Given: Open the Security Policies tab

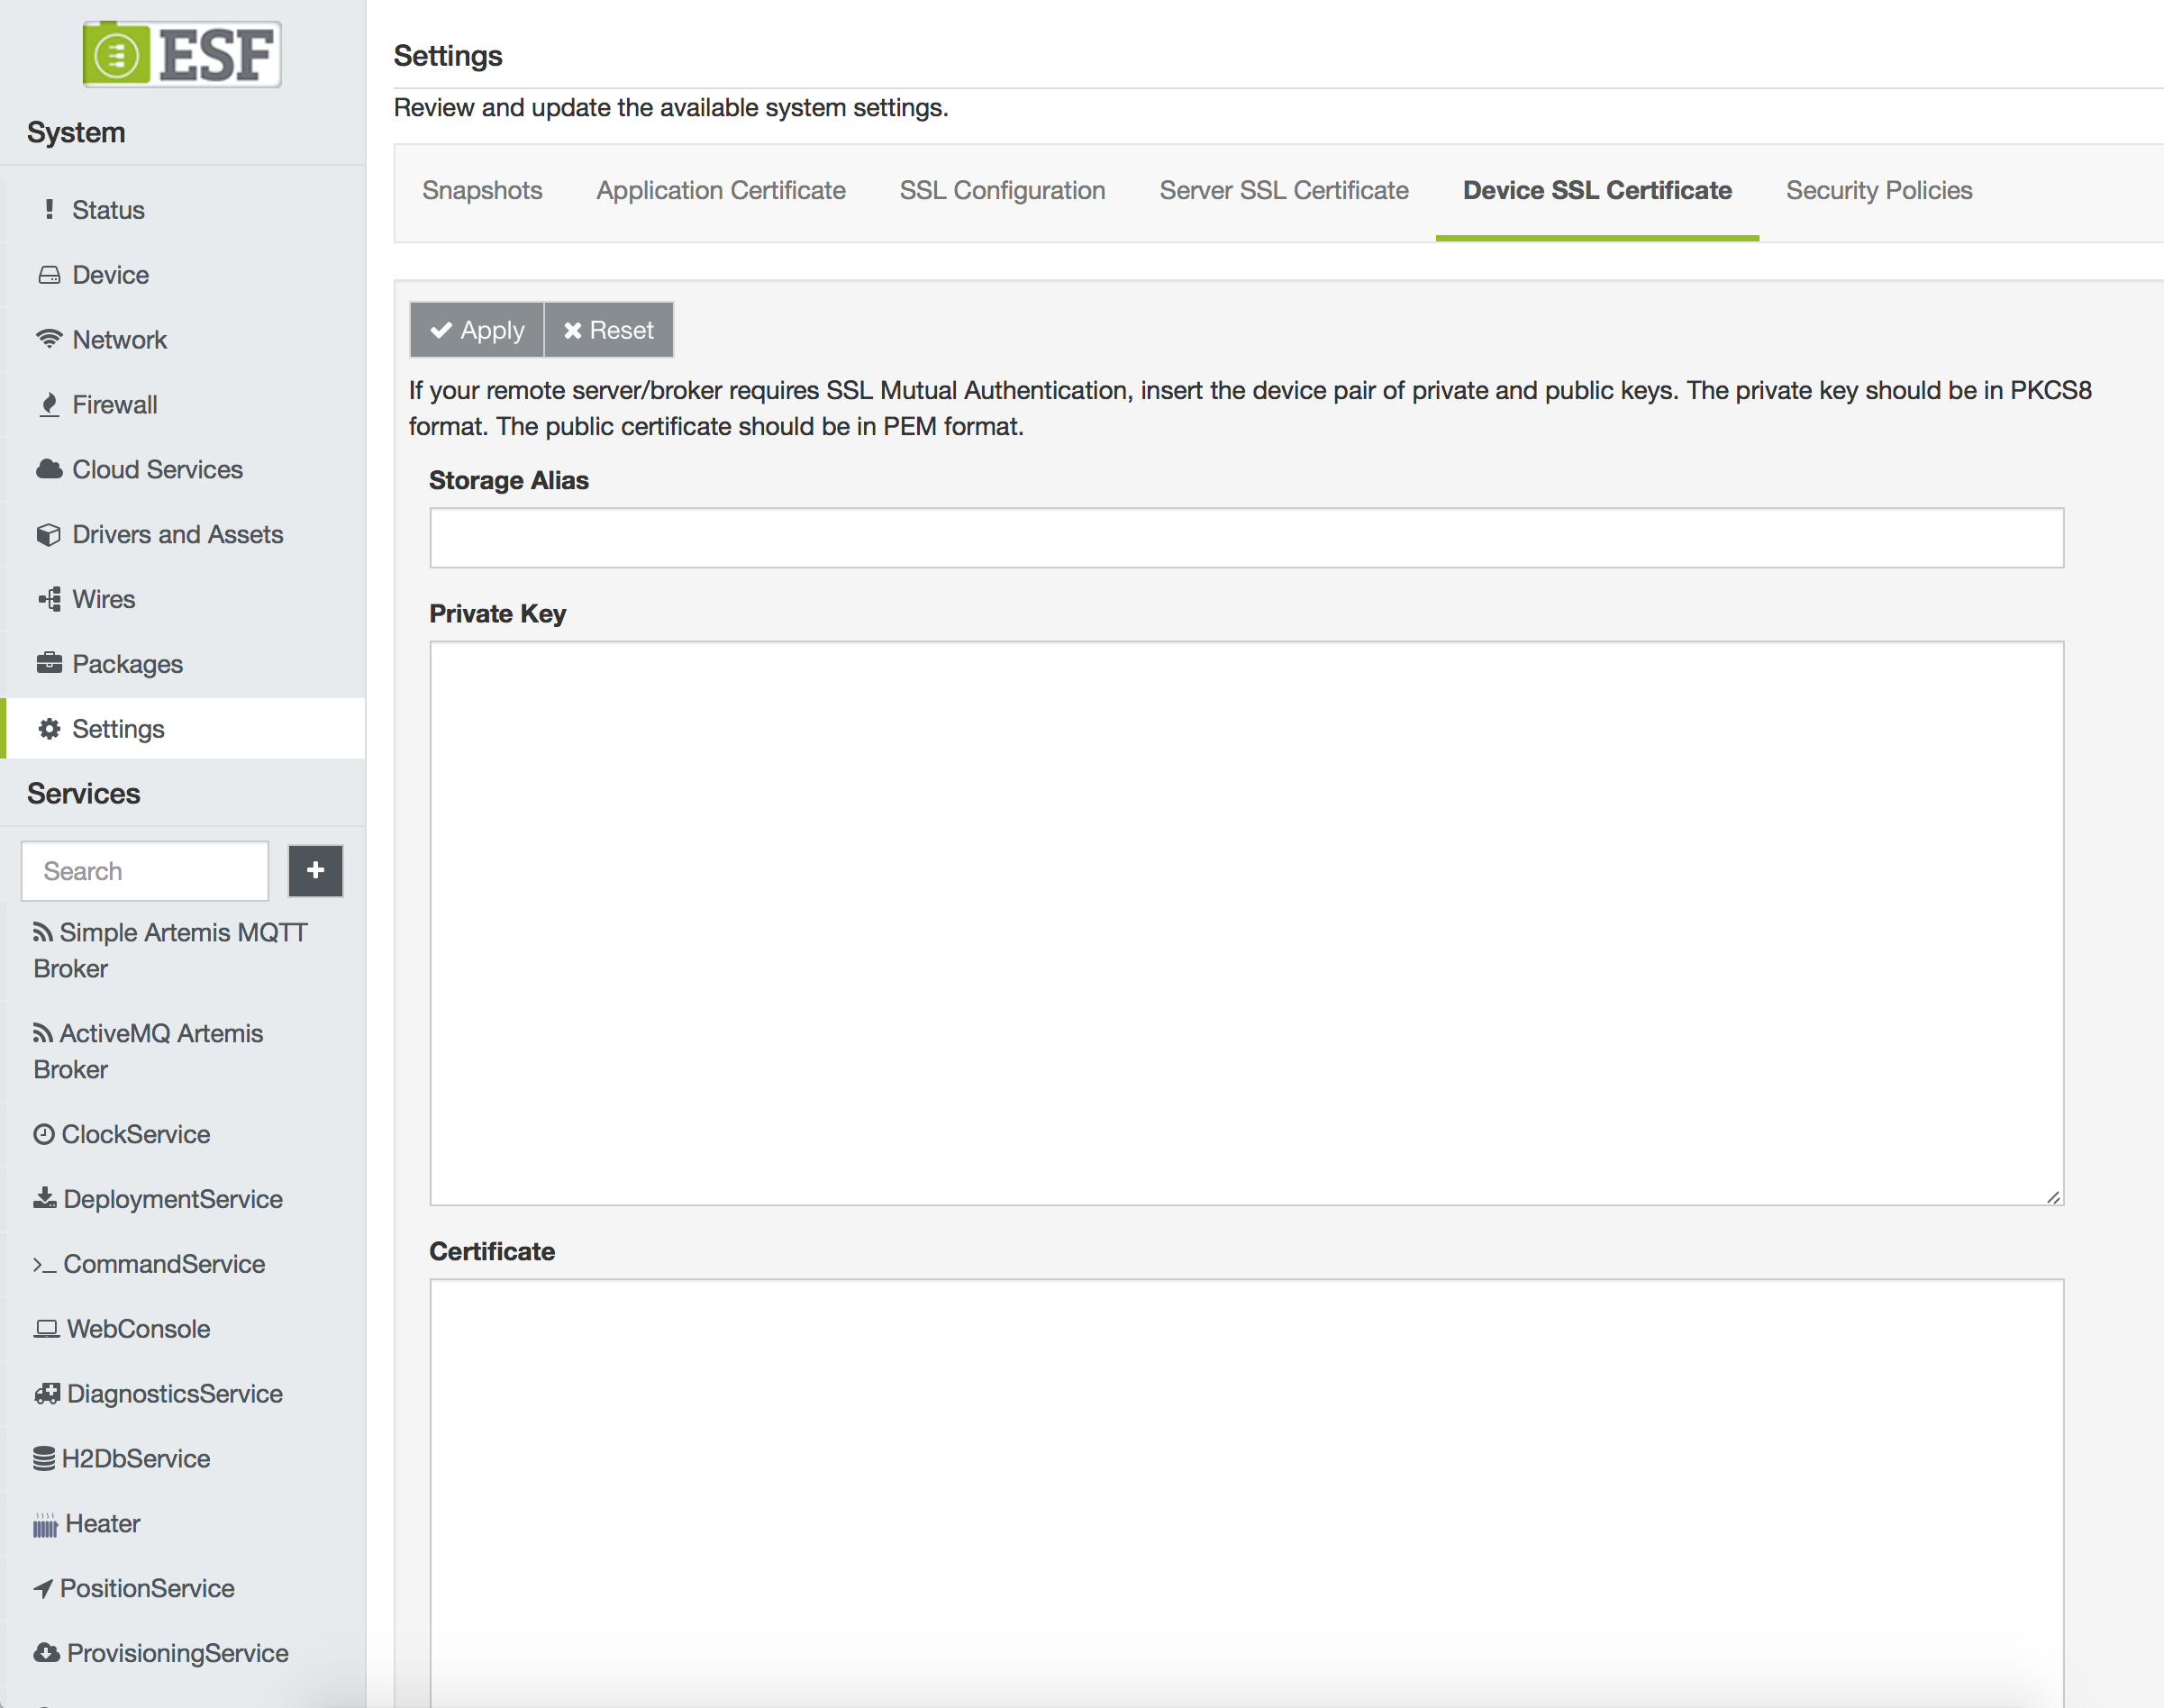Looking at the screenshot, I should [x=1879, y=190].
